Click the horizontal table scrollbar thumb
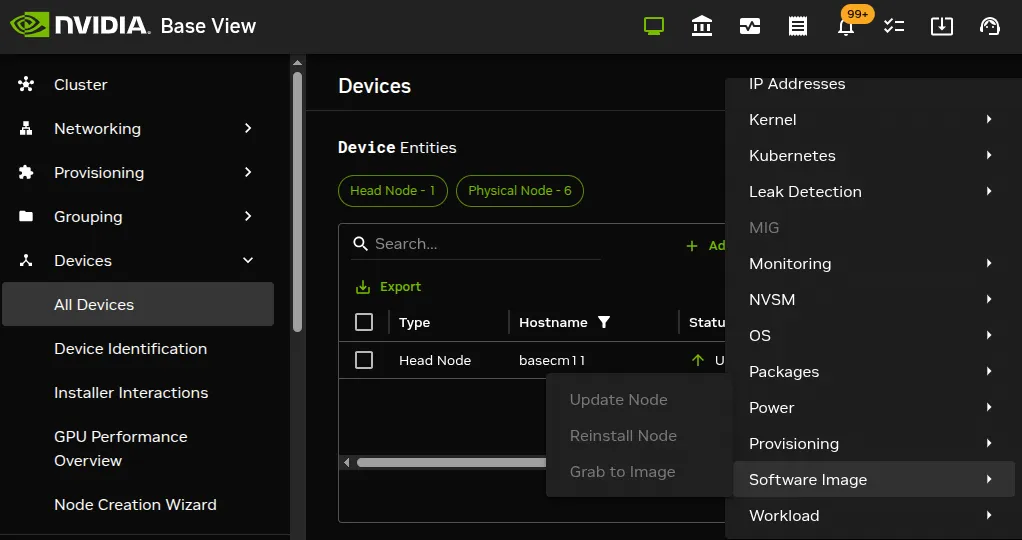Viewport: 1022px width, 540px height. [451, 462]
